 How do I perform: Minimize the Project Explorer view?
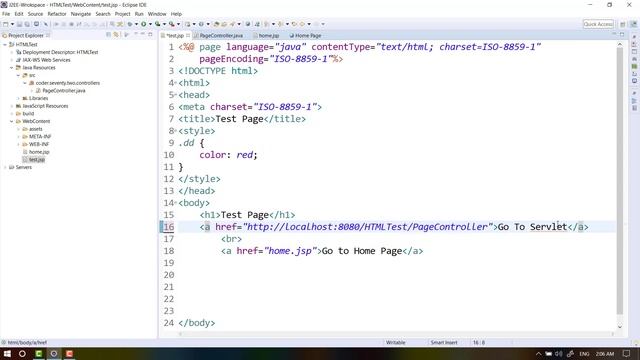143,35
